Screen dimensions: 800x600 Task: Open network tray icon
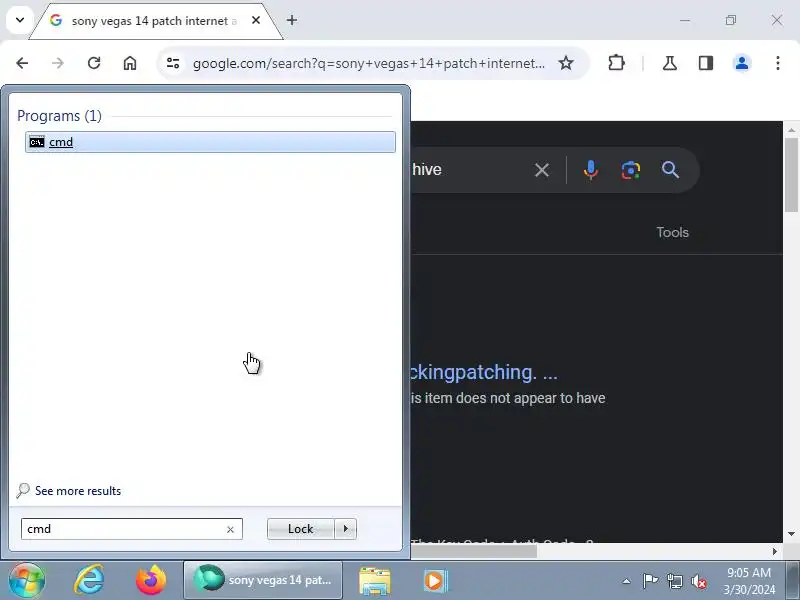(x=674, y=581)
